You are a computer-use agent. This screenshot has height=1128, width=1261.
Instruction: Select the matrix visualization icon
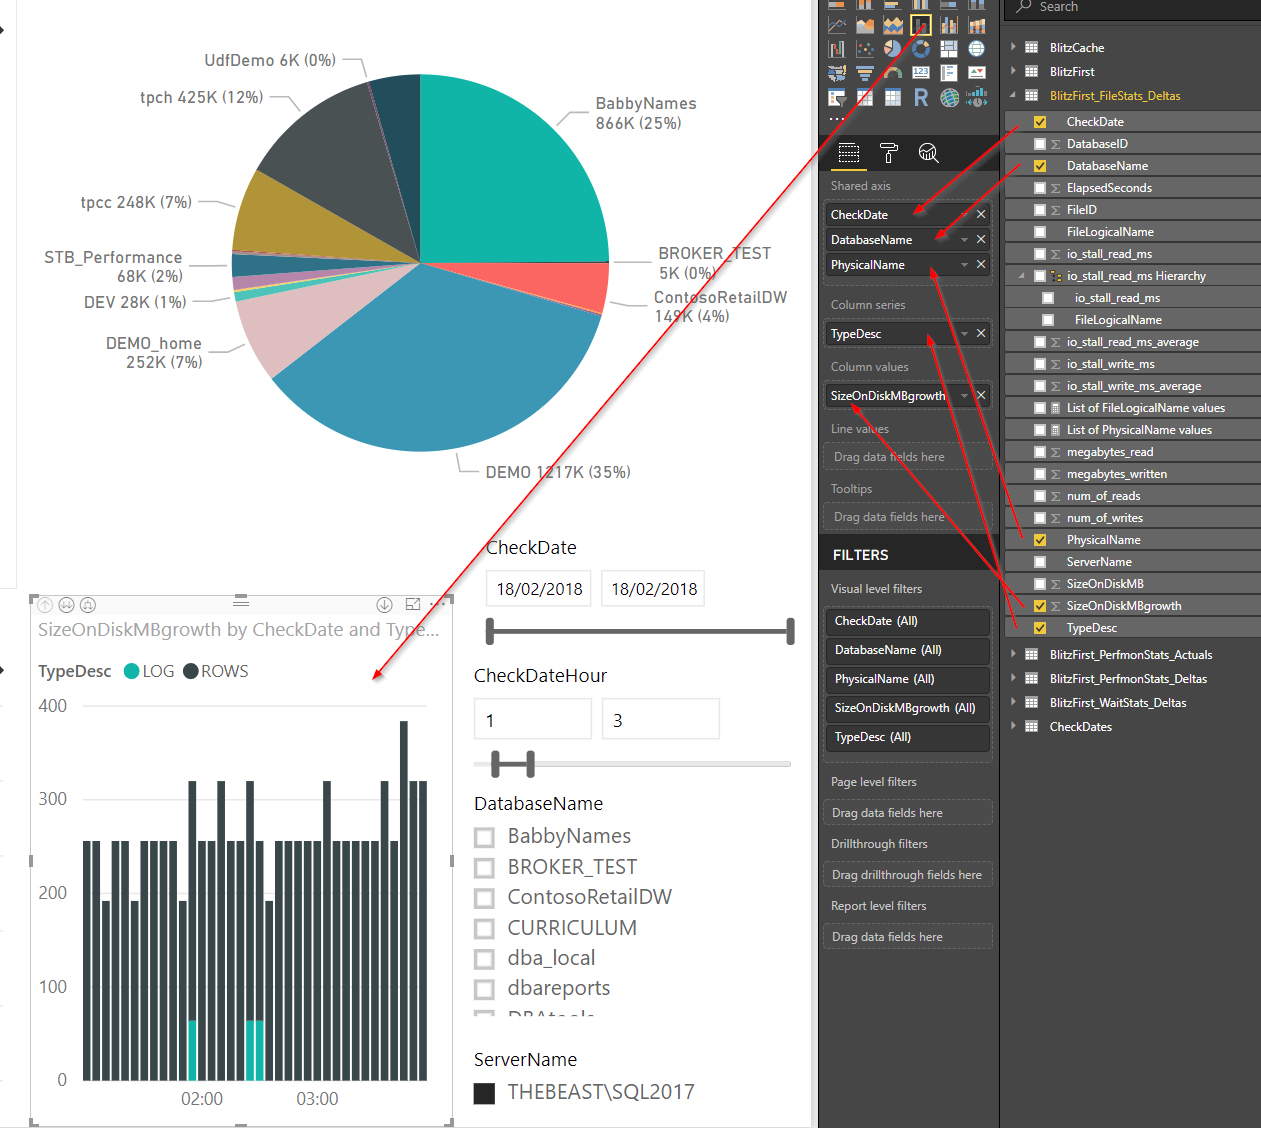[893, 97]
